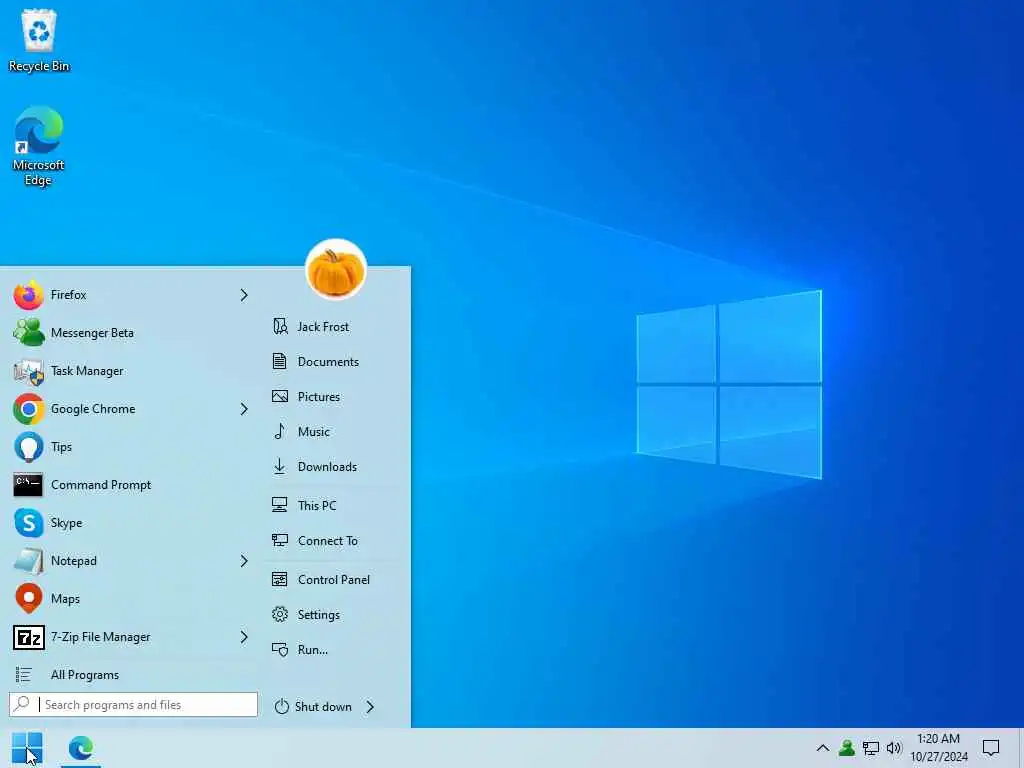Open Microsoft Edge from the taskbar
The image size is (1024, 768).
coord(81,748)
